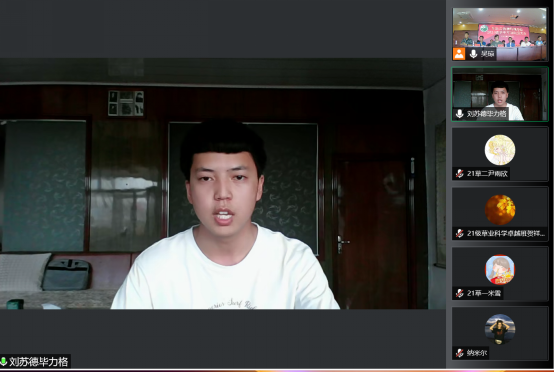This screenshot has width=554, height=372.
Task: Select the active speaker's small video thumbnail
Action: [x=500, y=94]
